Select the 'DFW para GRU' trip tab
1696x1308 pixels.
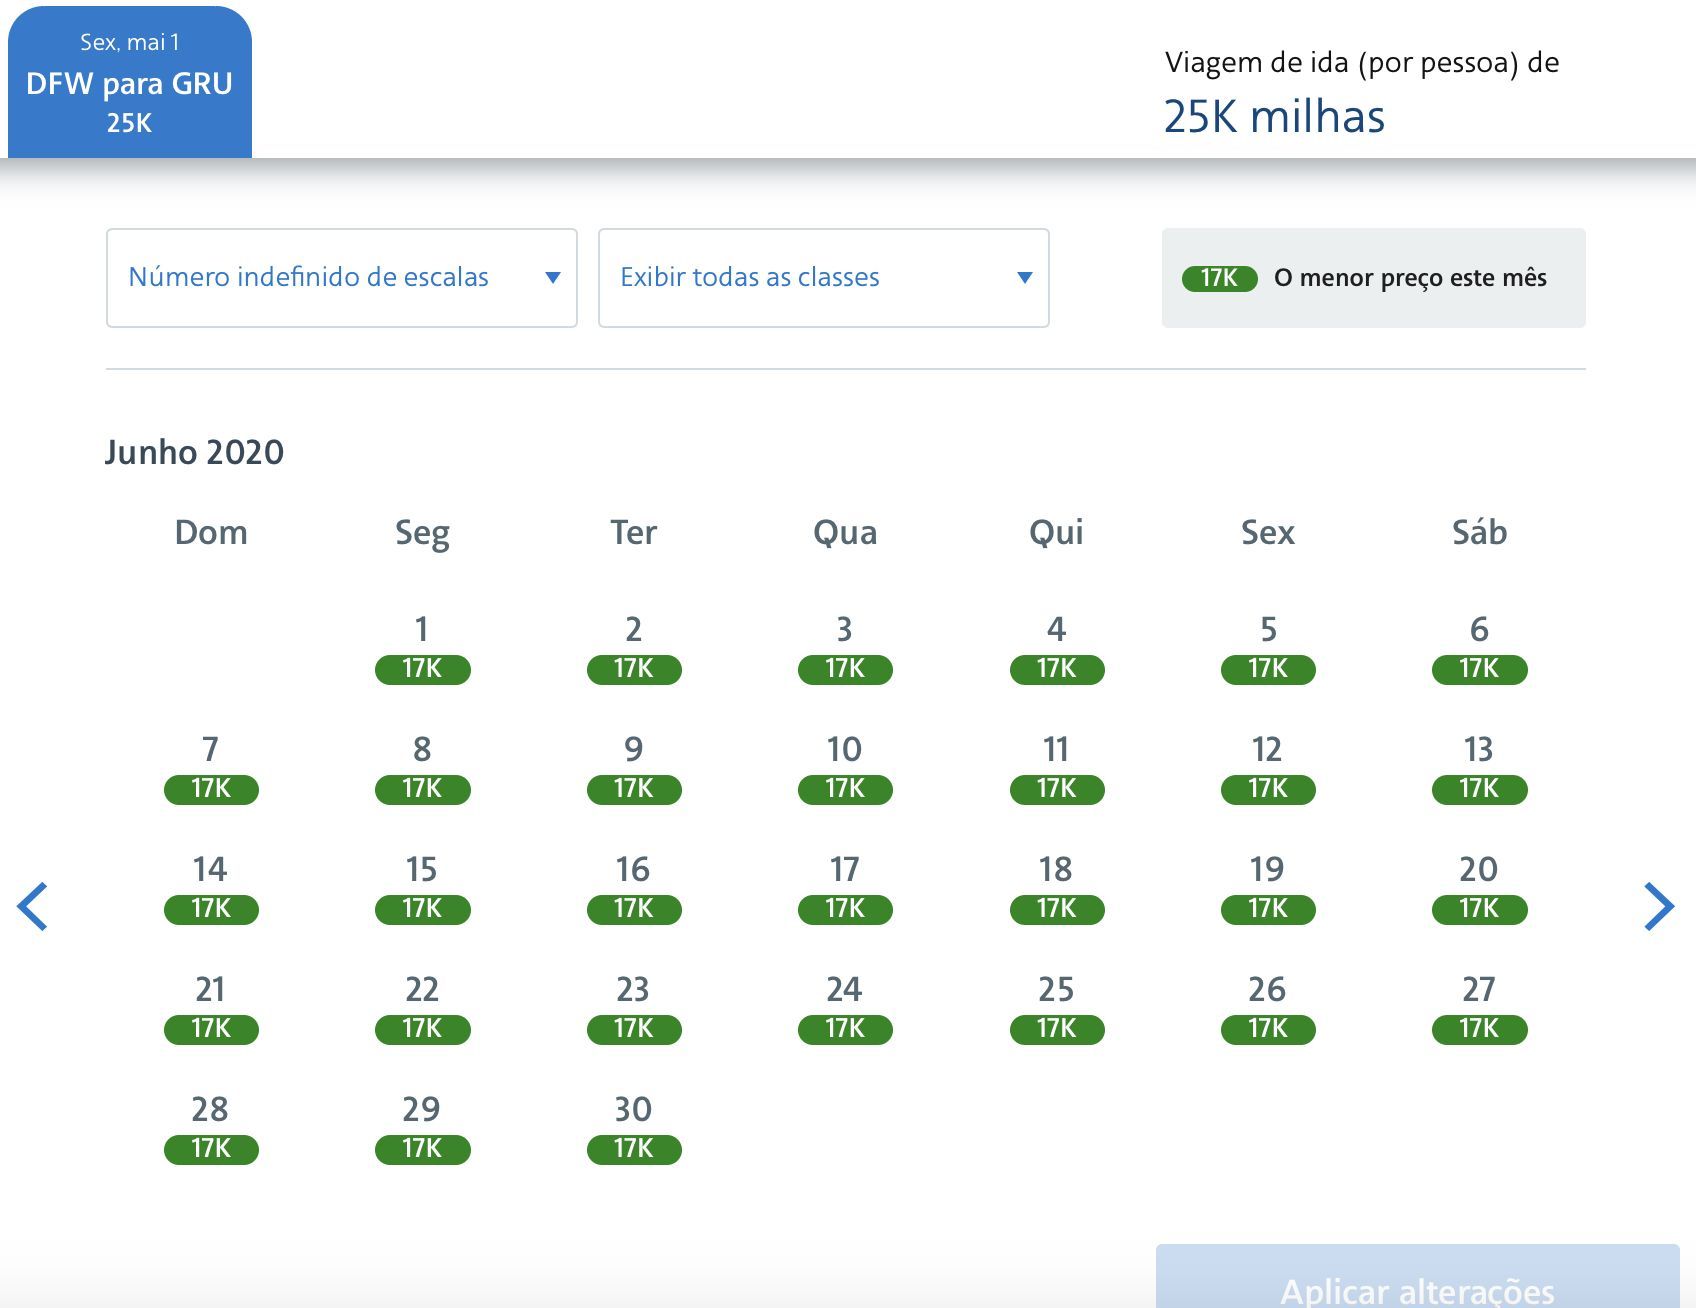(x=130, y=82)
